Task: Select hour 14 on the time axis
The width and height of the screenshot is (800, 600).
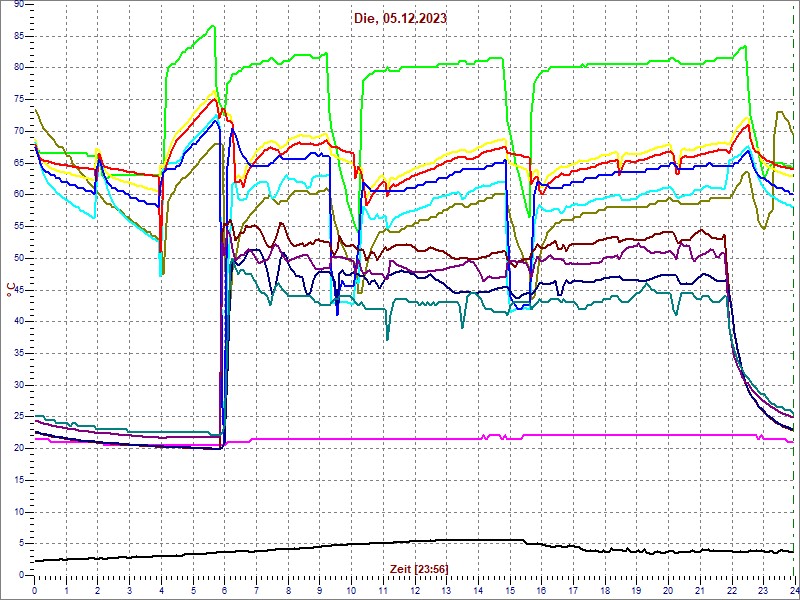Action: 478,591
